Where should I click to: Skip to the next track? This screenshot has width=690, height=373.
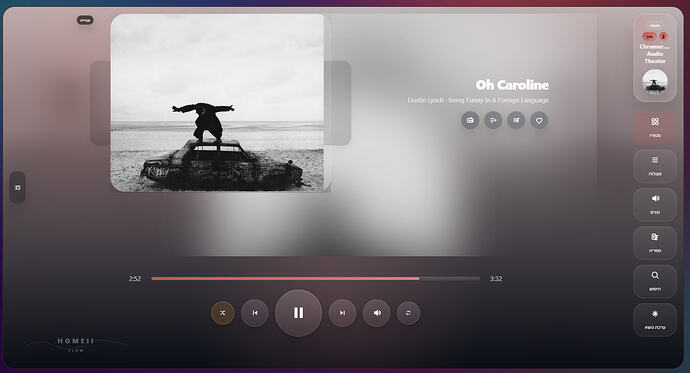click(x=342, y=313)
